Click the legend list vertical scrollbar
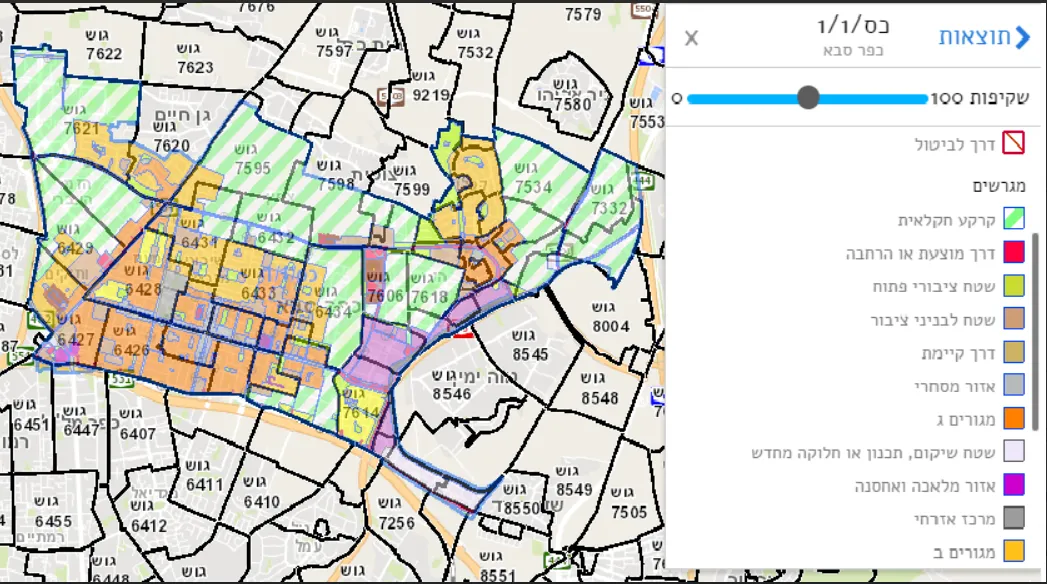 (1036, 330)
